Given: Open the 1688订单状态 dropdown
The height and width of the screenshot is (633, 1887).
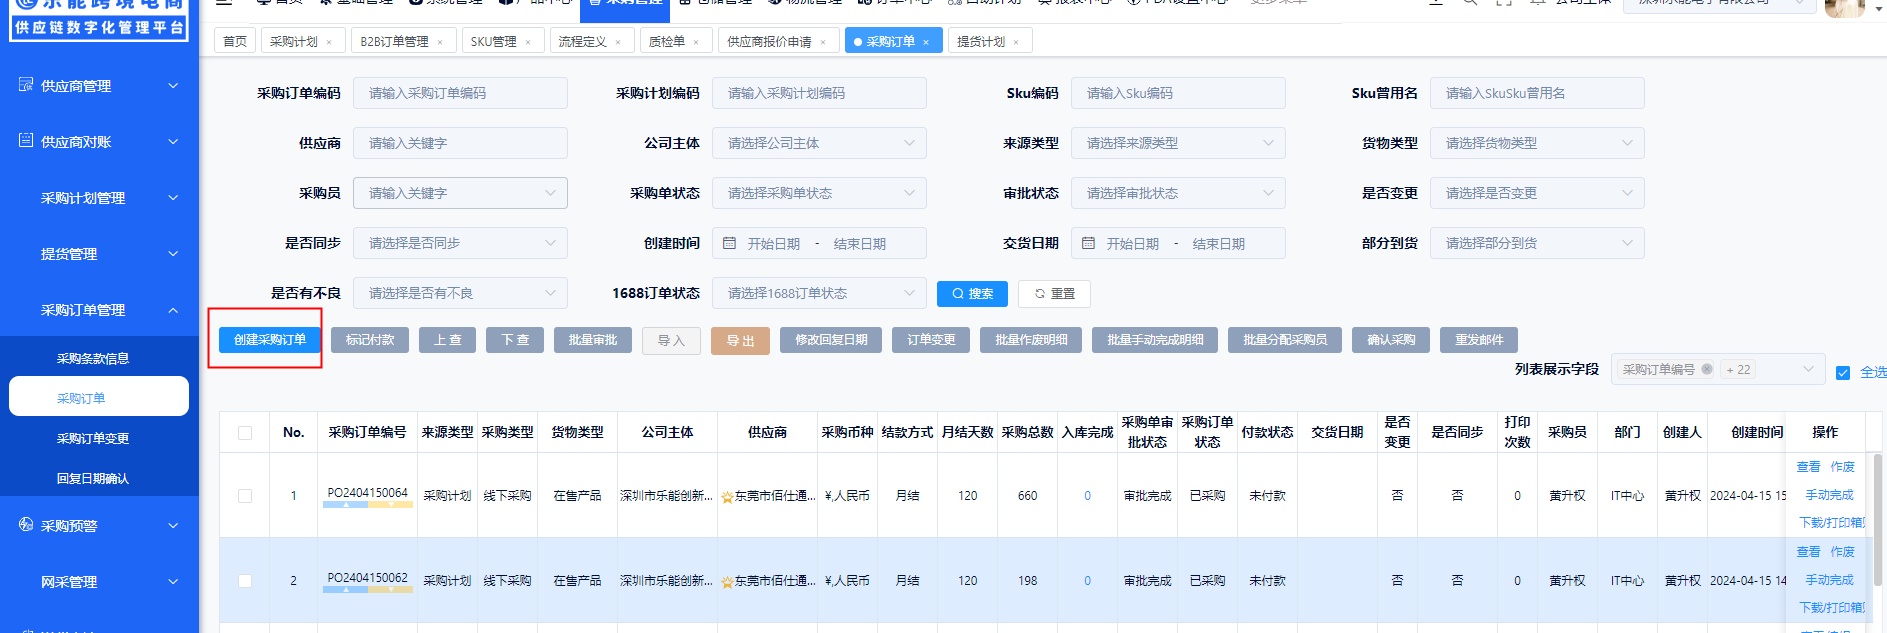Looking at the screenshot, I should [819, 293].
